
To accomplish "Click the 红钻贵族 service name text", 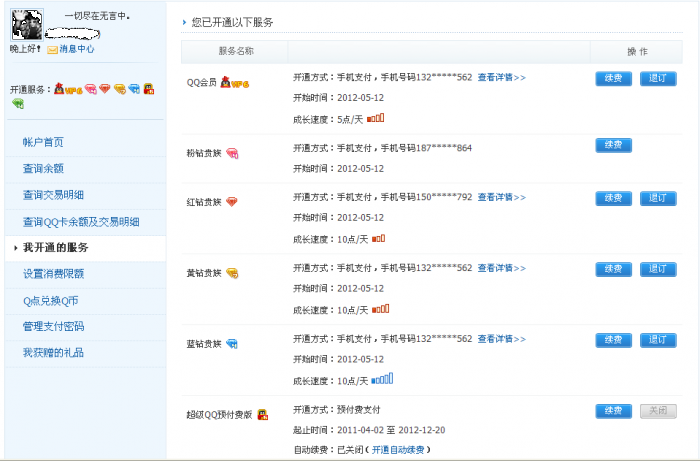I will (204, 203).
